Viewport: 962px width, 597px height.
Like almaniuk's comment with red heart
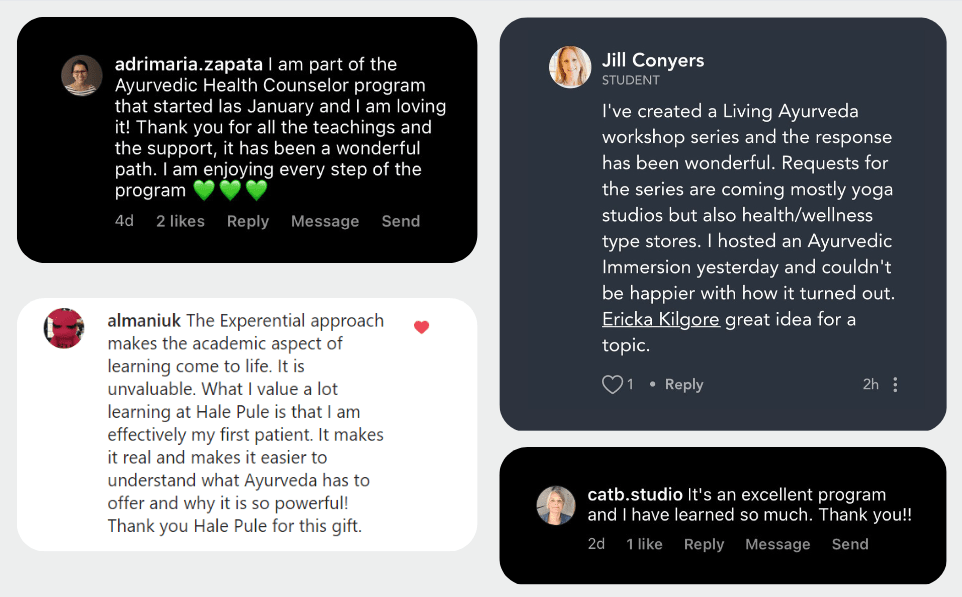[x=421, y=327]
